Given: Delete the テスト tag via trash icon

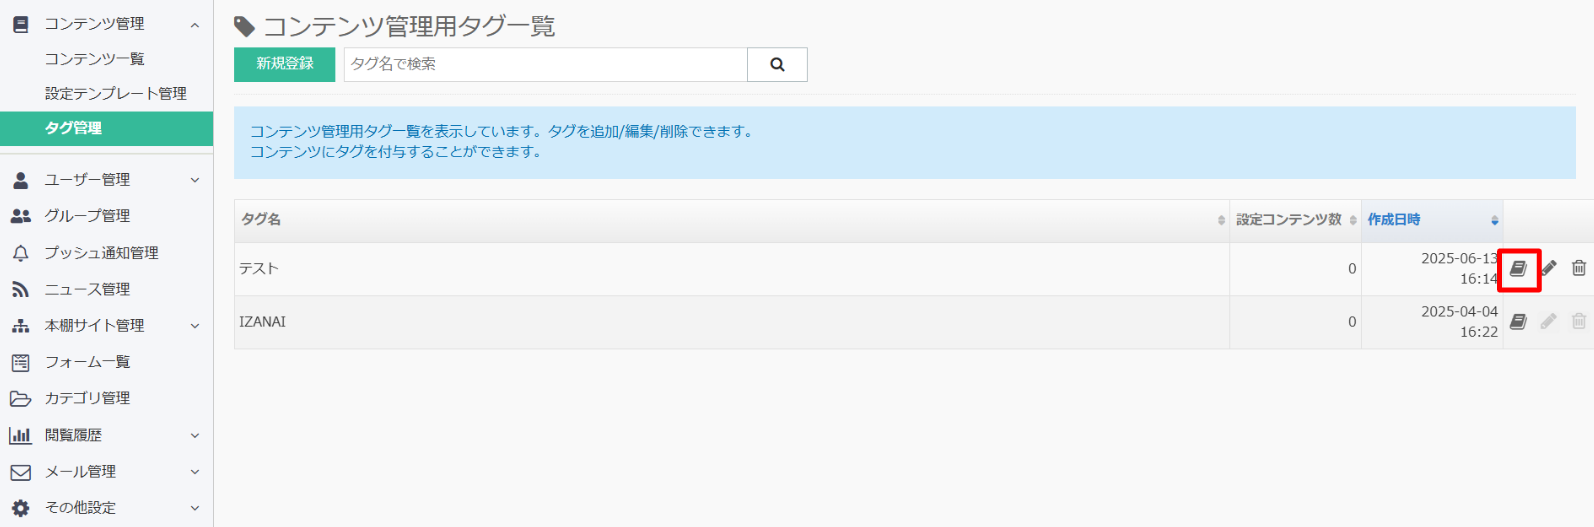Looking at the screenshot, I should pos(1579,268).
